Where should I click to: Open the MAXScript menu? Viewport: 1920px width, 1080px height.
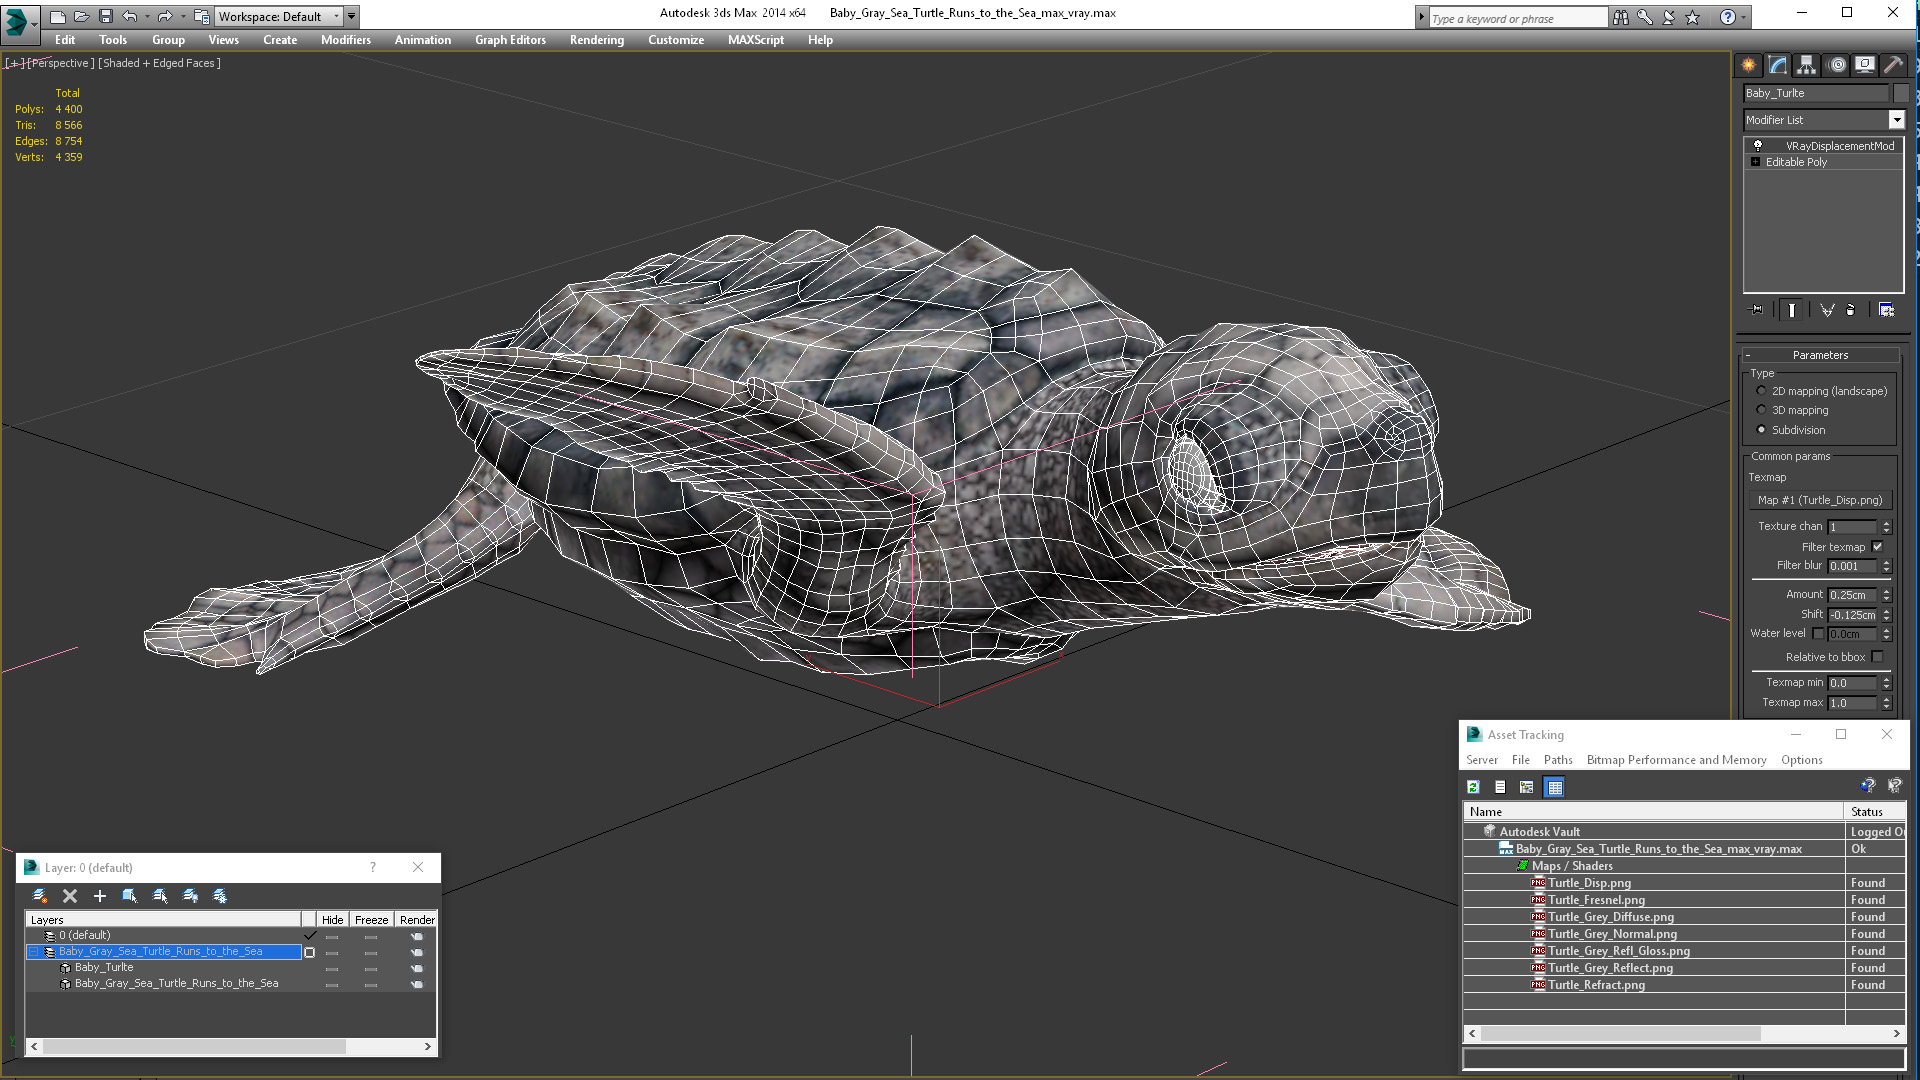coord(755,40)
